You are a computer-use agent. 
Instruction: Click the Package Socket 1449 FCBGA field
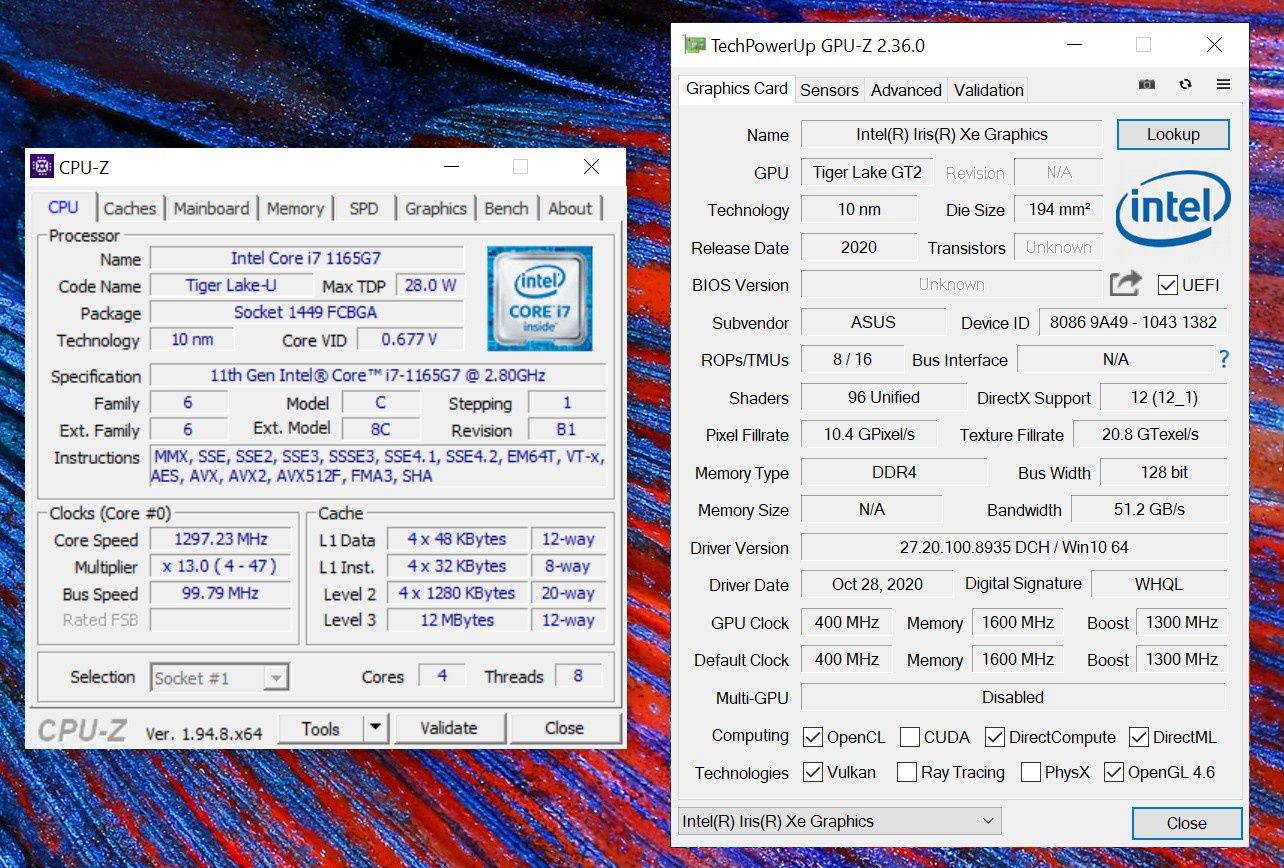click(306, 312)
